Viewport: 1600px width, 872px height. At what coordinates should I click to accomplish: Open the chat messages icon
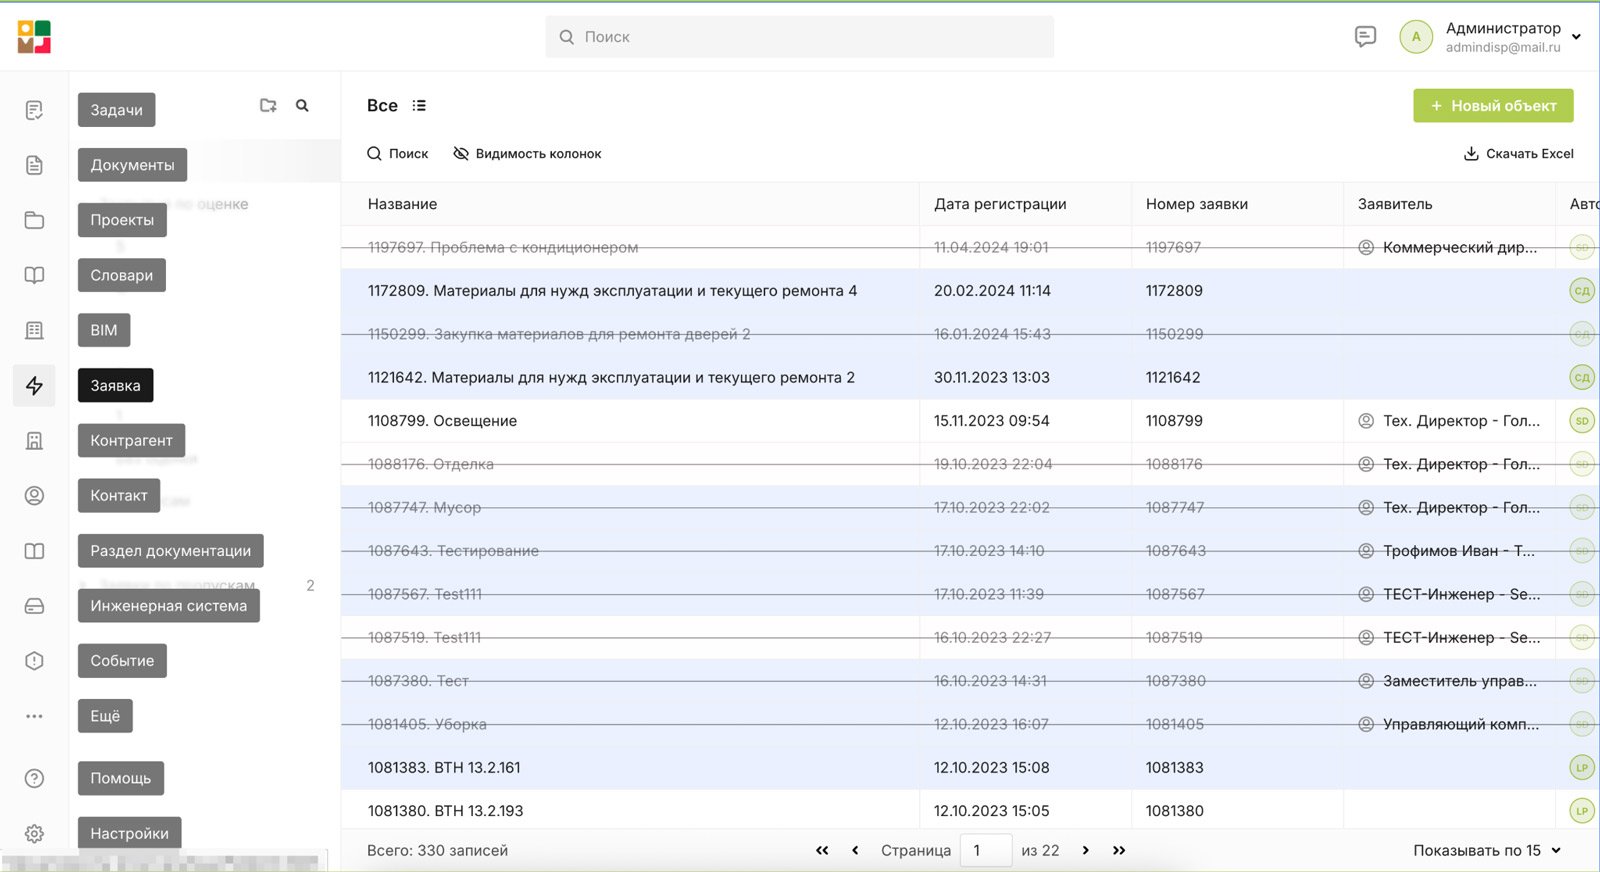1365,37
